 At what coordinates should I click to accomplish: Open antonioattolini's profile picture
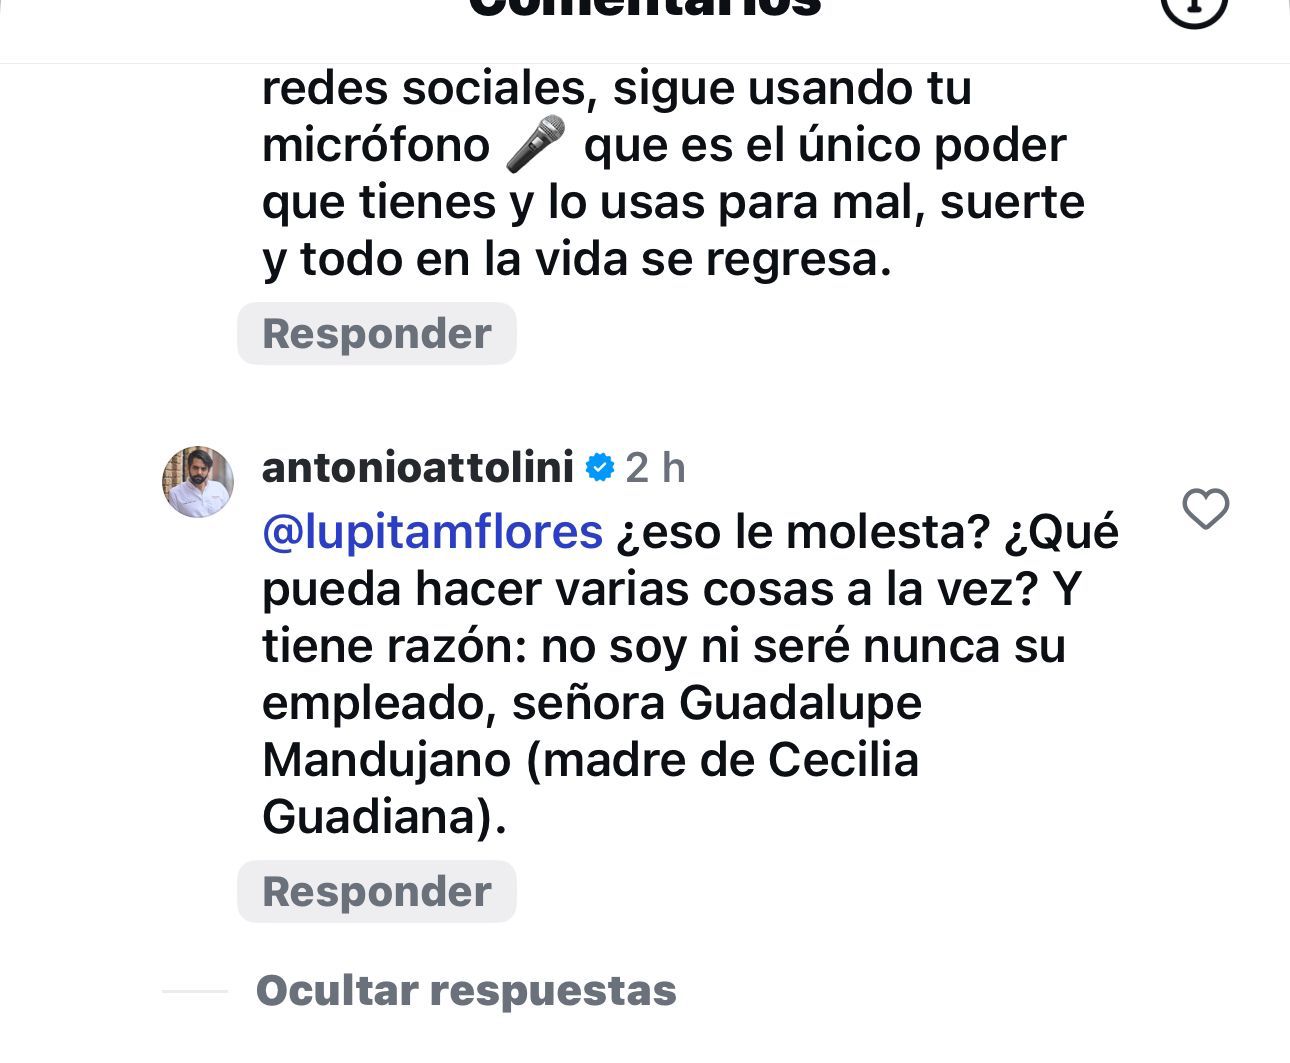point(198,482)
